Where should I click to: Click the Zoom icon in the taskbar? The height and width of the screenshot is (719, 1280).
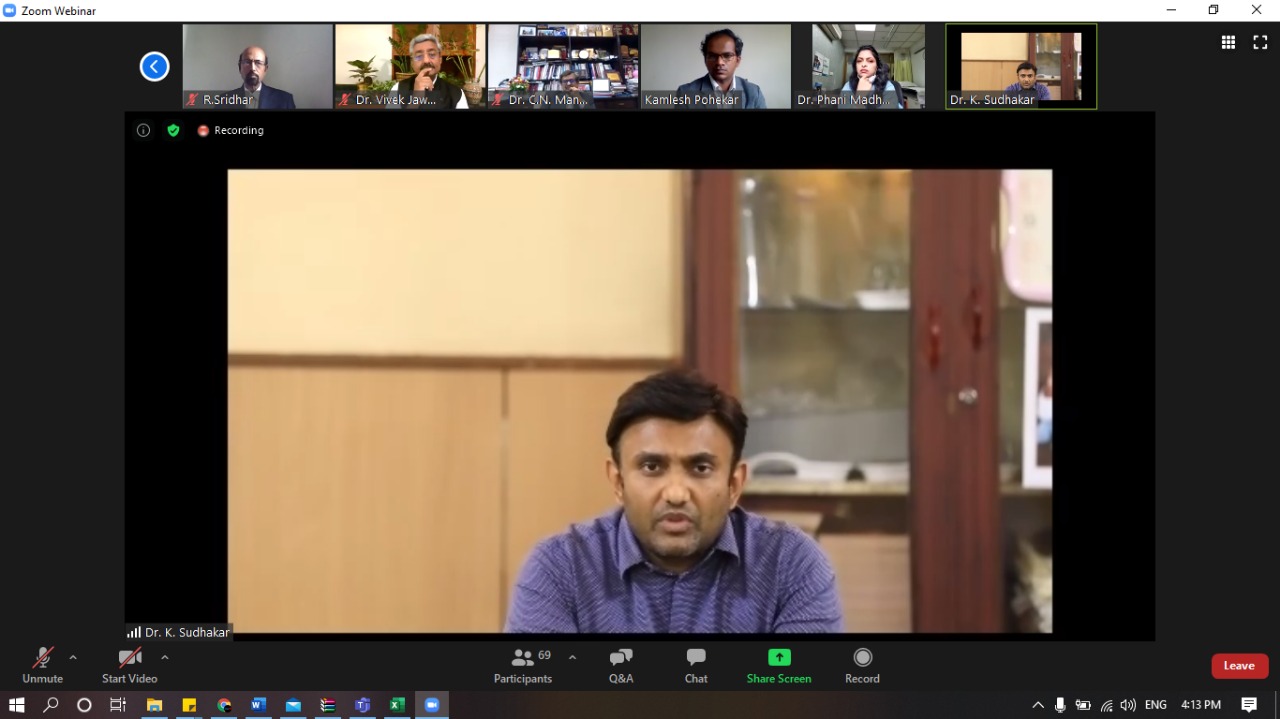[432, 705]
